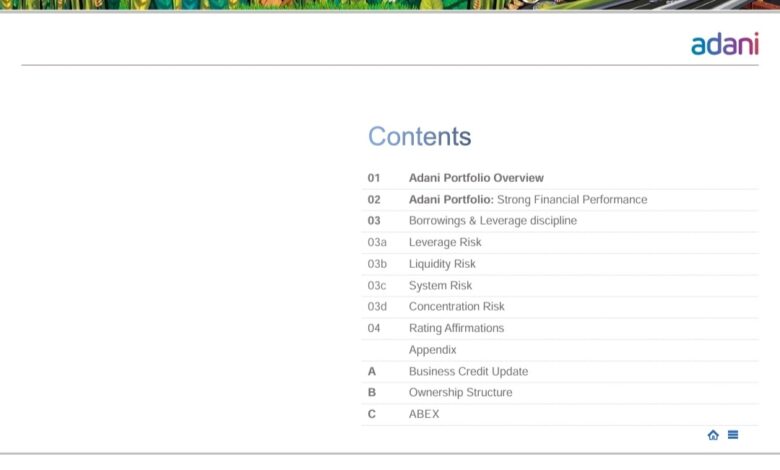This screenshot has height=470, width=780.
Task: Jump to Liquidity Risk
Action: (x=442, y=264)
